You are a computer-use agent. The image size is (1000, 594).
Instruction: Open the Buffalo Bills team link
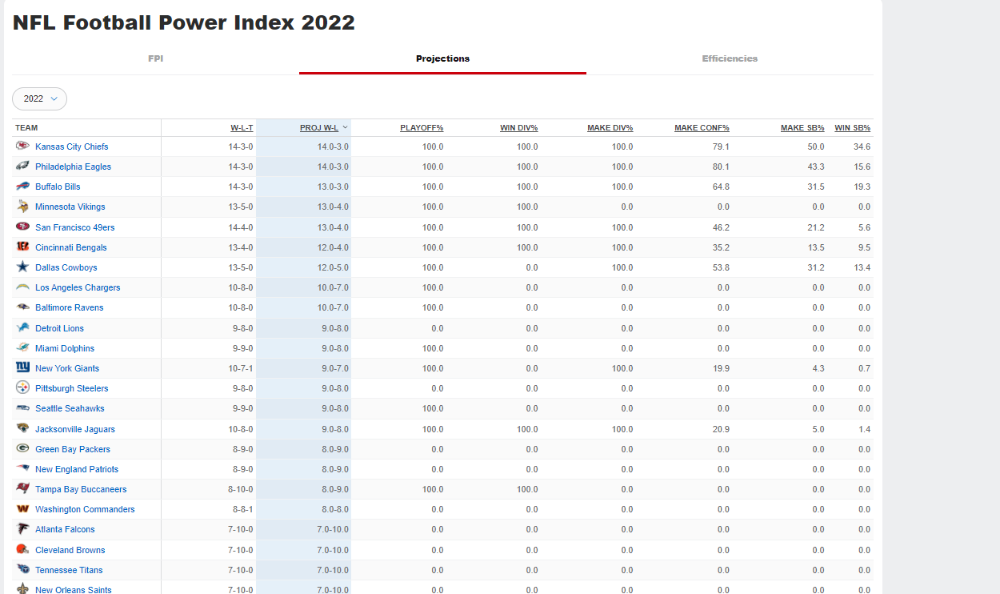click(x=57, y=187)
